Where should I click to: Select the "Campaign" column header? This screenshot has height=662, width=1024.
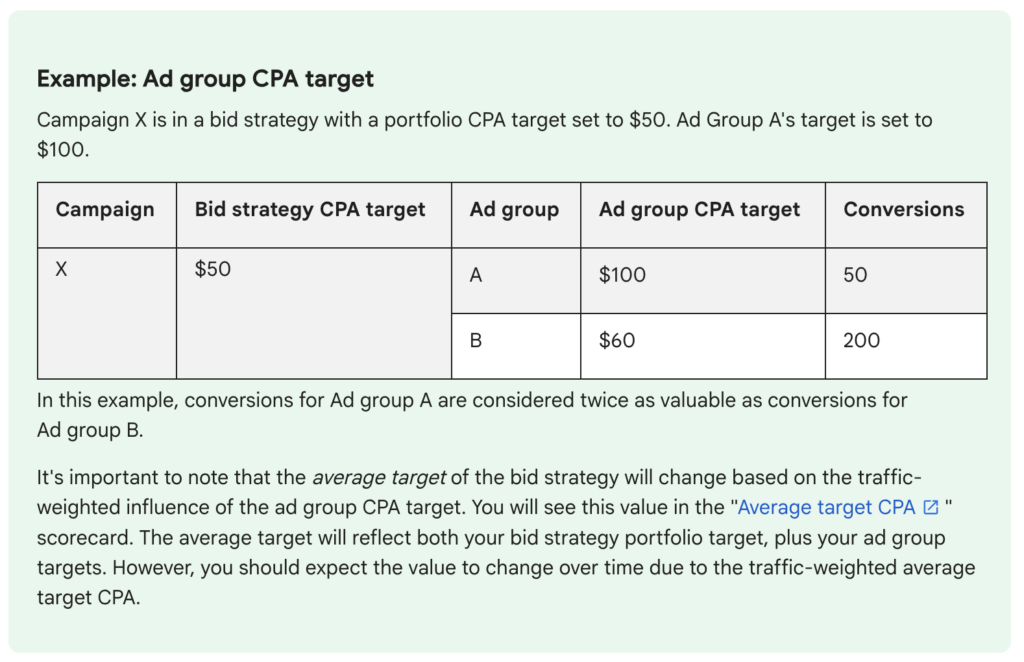105,209
